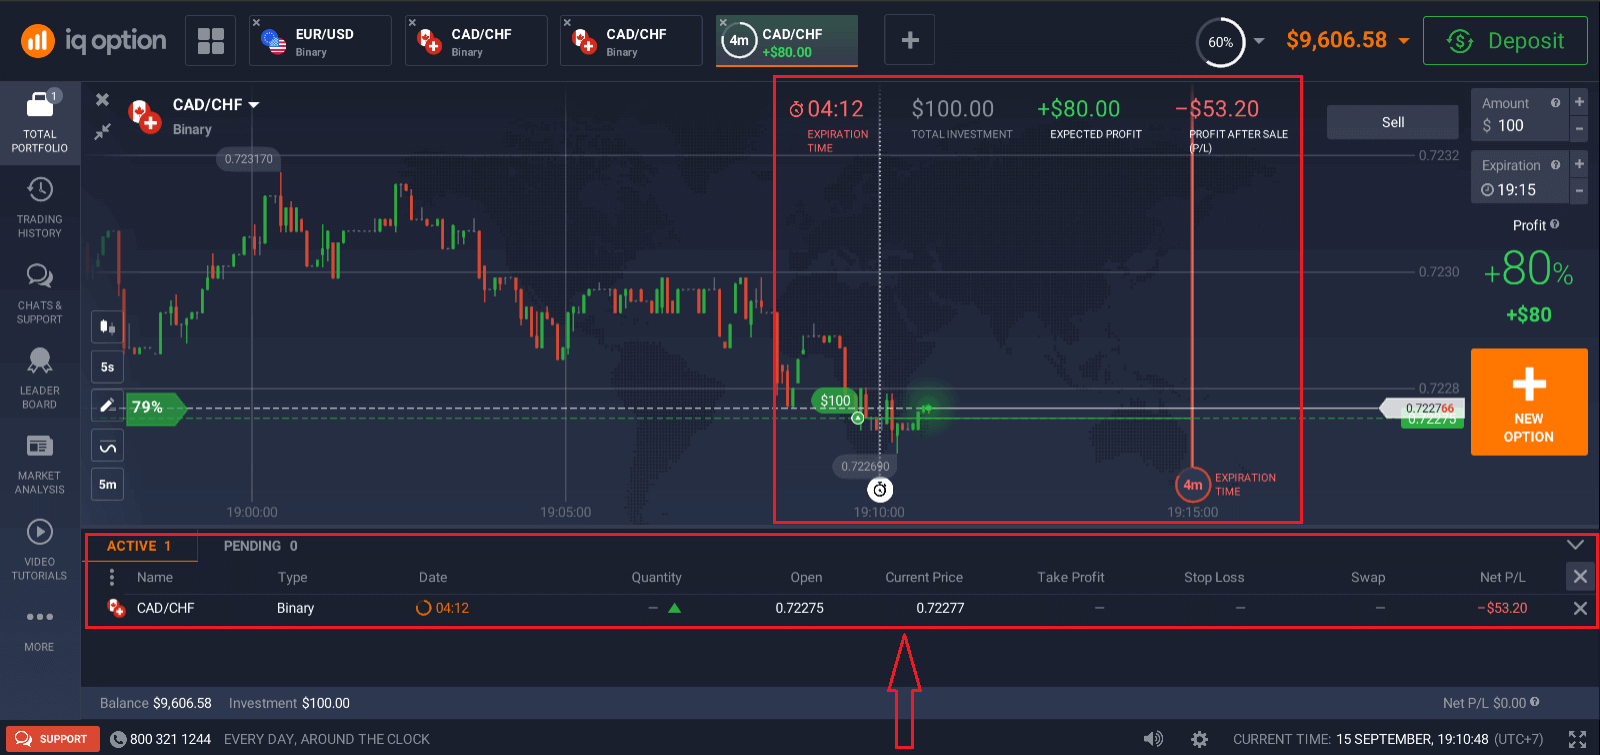
Task: Open Chats & Support icon
Action: point(40,292)
